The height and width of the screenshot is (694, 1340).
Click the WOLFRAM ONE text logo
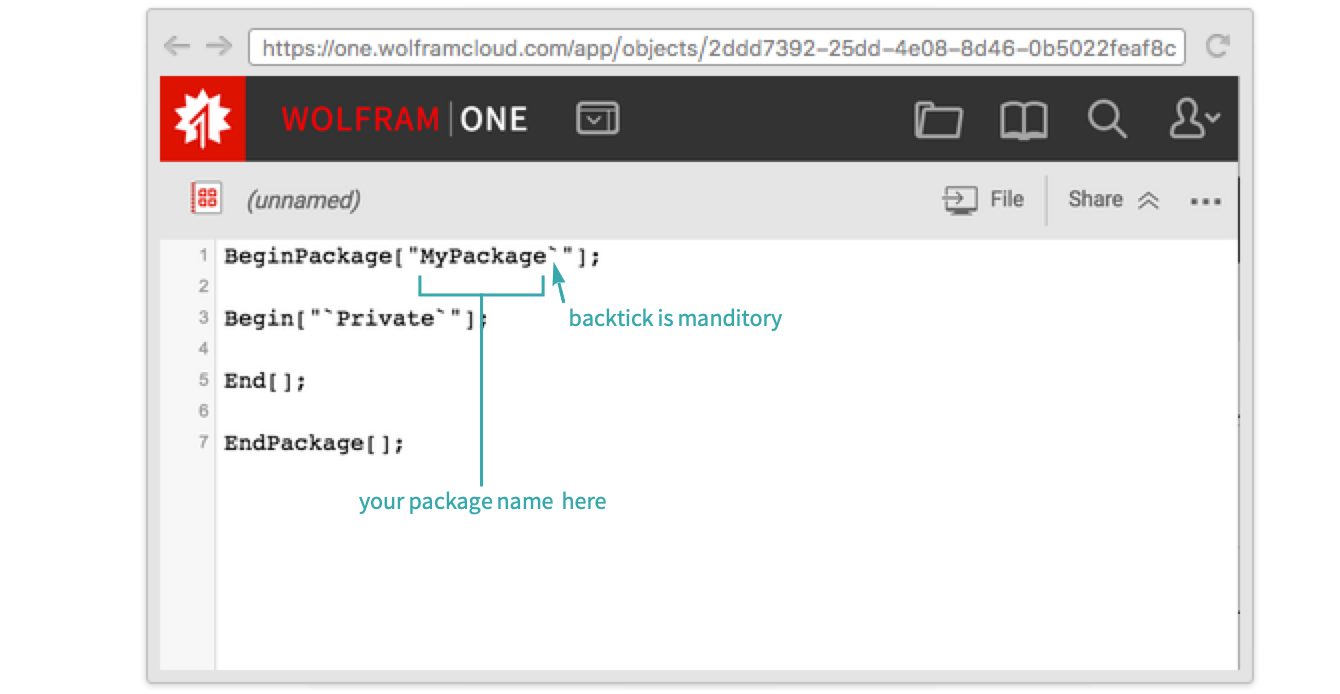click(x=404, y=119)
